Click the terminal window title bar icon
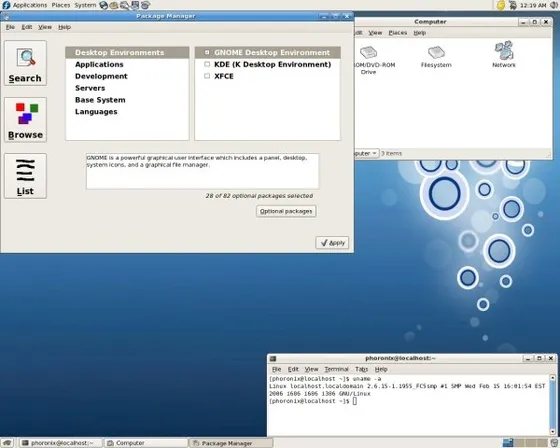 [x=273, y=358]
